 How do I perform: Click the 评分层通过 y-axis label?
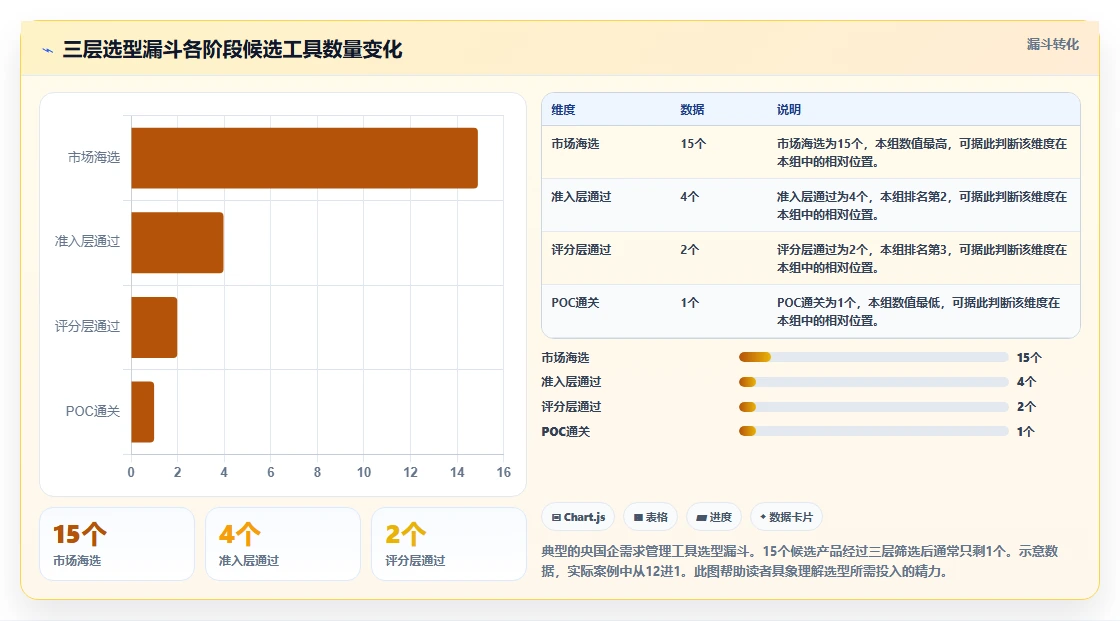87,327
